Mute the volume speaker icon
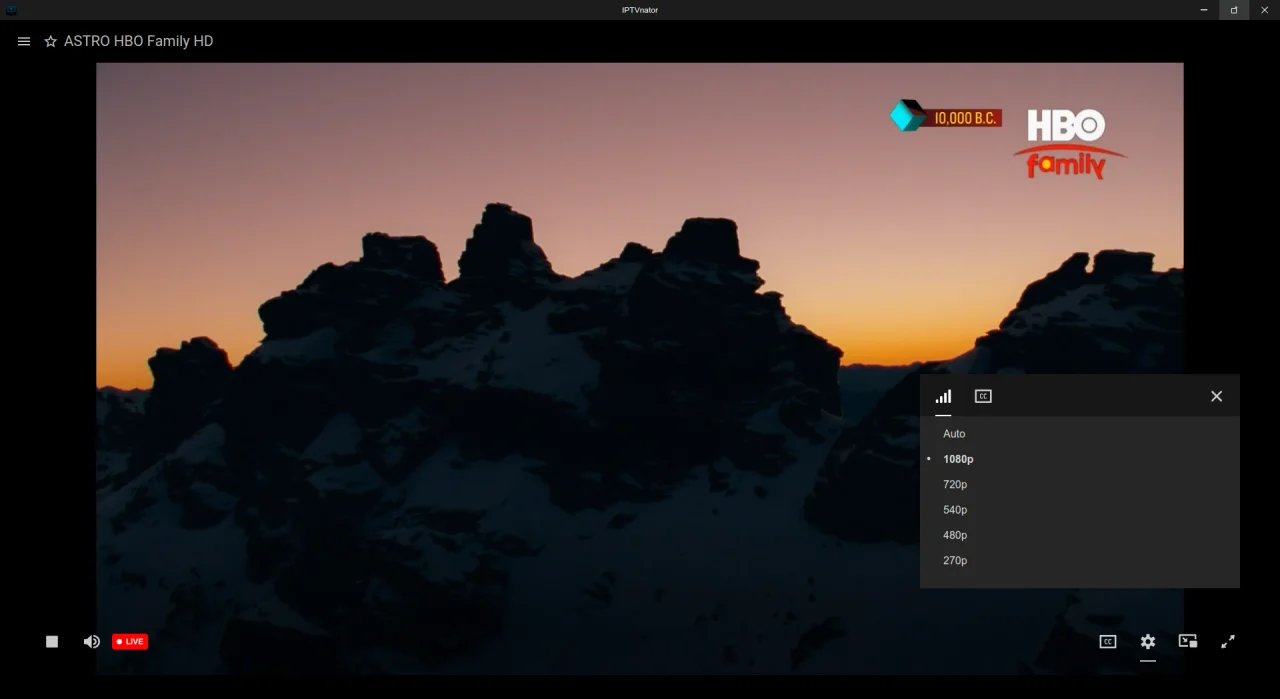Image resolution: width=1280 pixels, height=699 pixels. coord(91,642)
